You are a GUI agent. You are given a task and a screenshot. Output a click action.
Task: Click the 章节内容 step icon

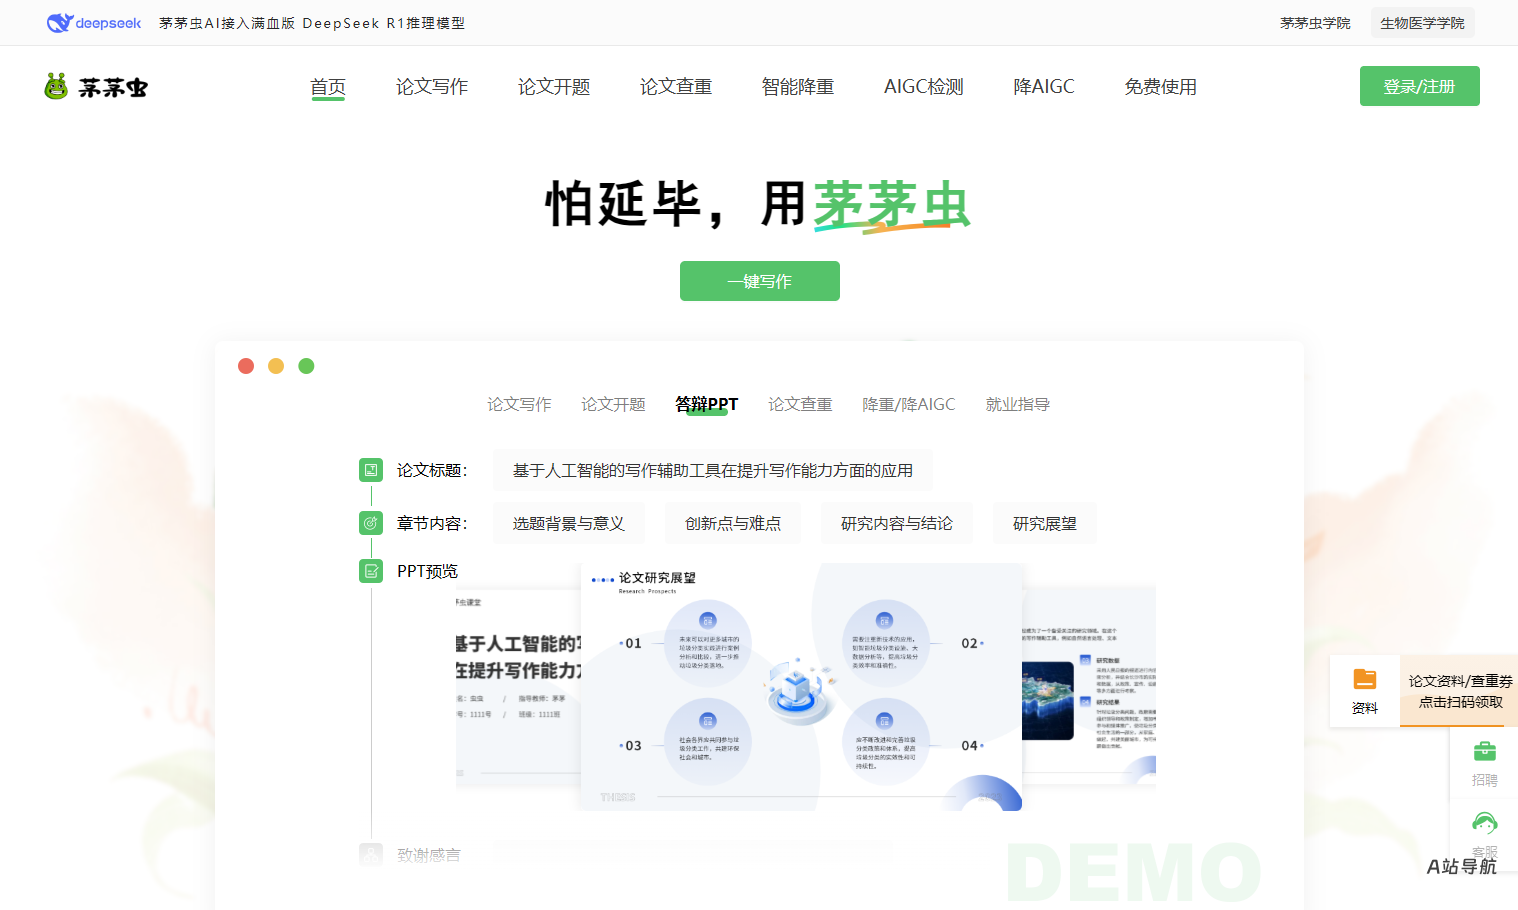coord(371,523)
